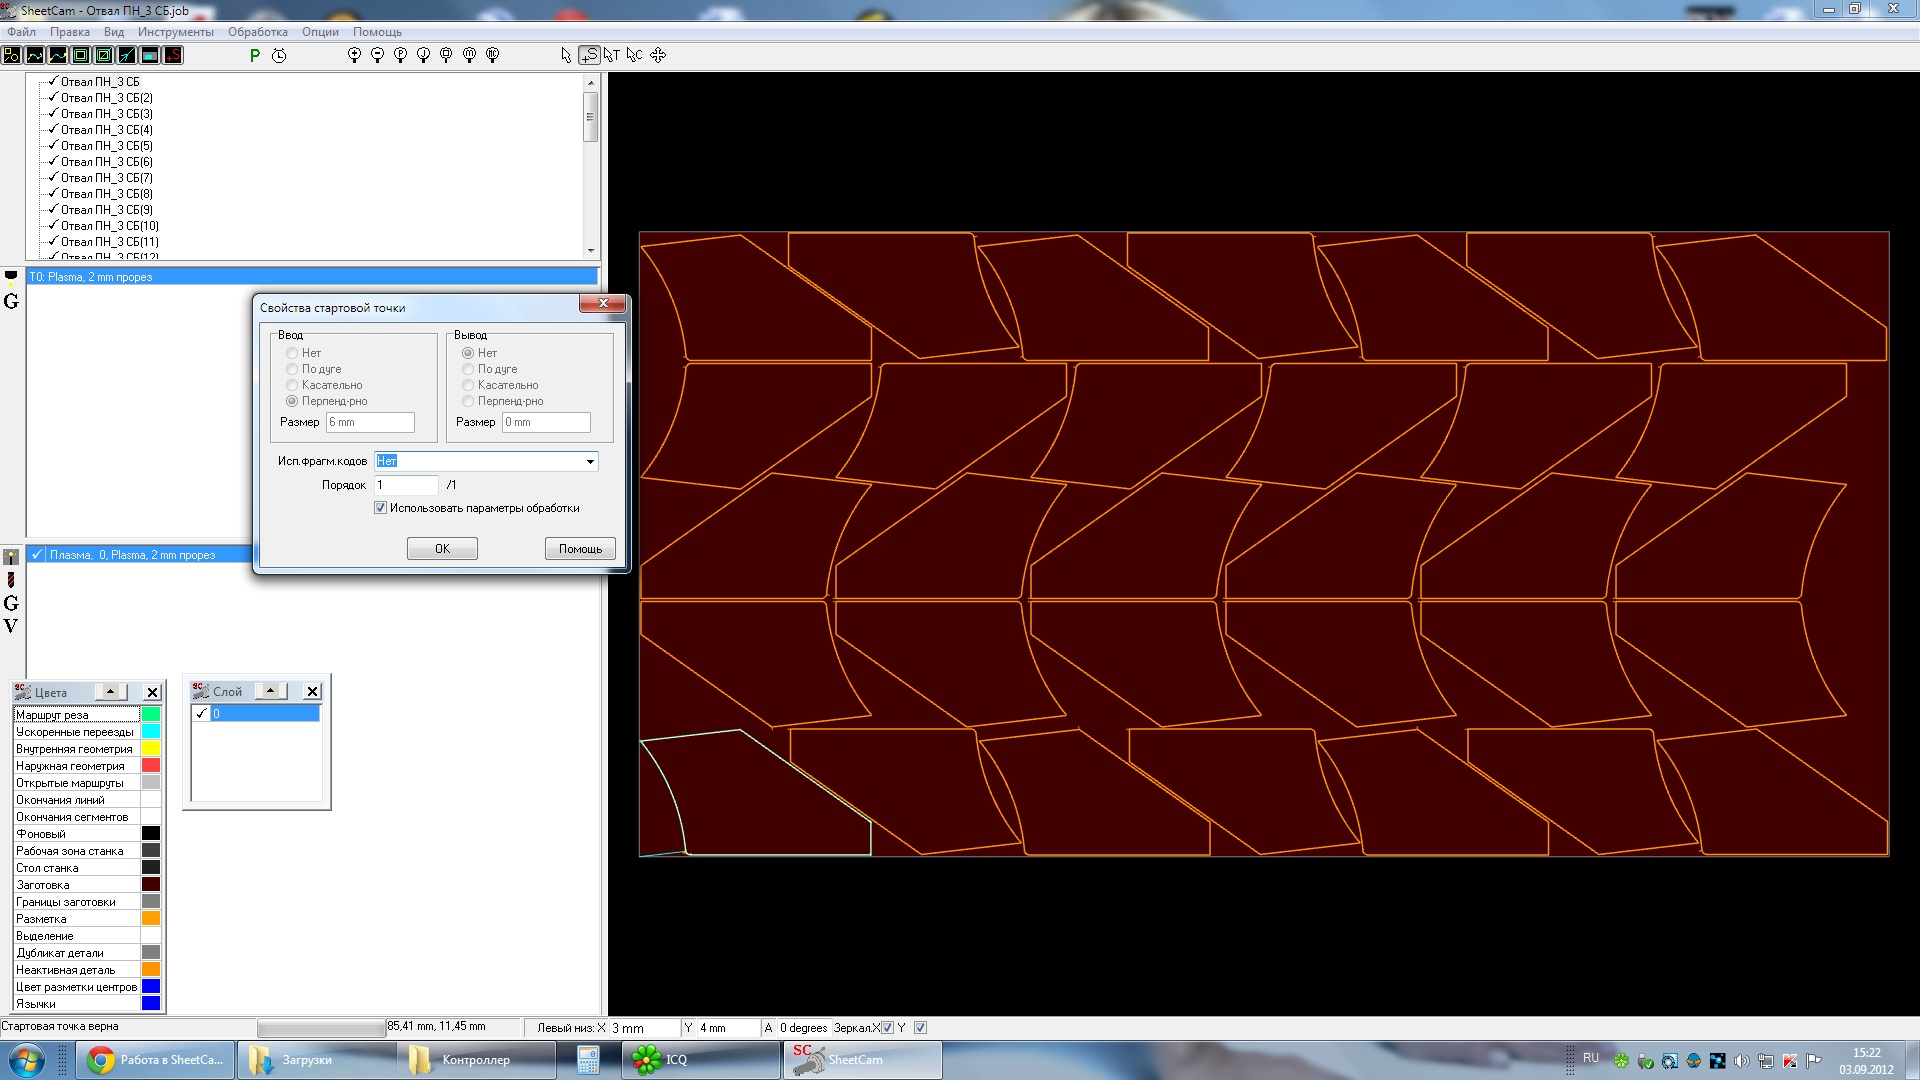
Task: Click the Помощь button in the dialog
Action: point(580,549)
